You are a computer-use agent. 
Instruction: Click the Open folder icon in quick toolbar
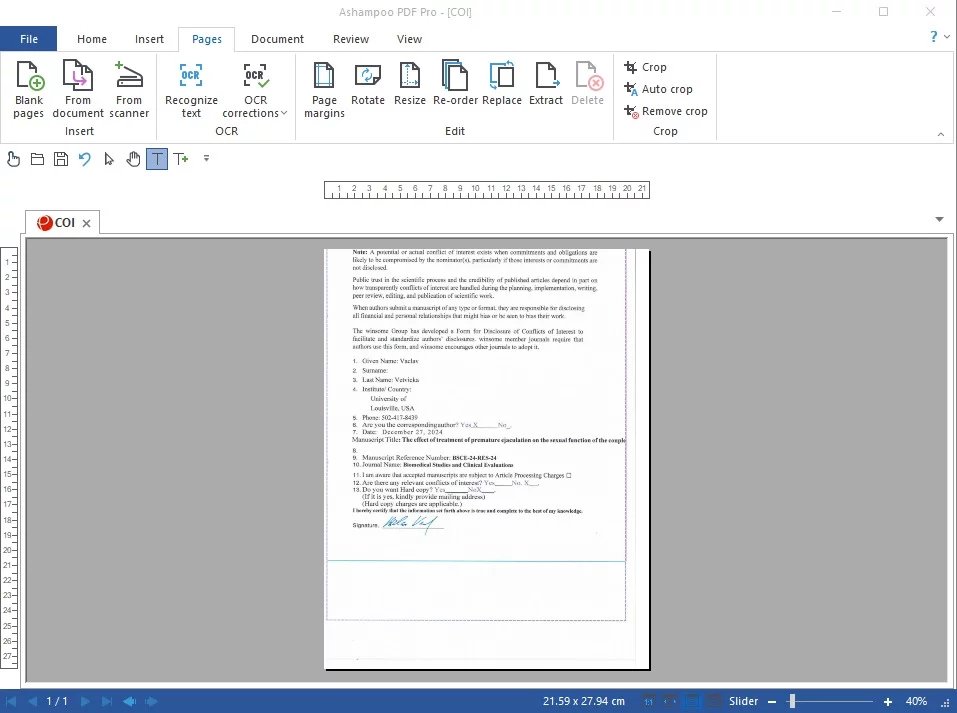[x=37, y=159]
